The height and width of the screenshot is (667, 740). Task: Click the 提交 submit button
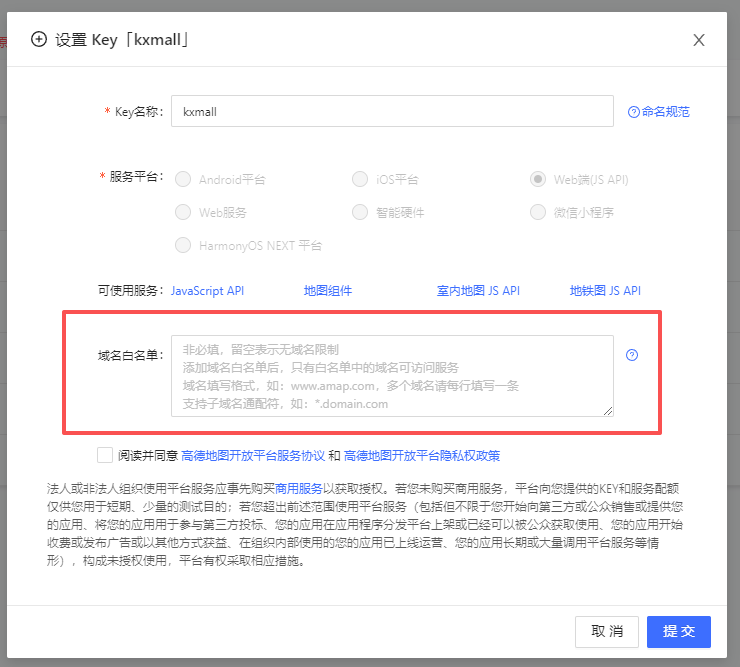678,632
